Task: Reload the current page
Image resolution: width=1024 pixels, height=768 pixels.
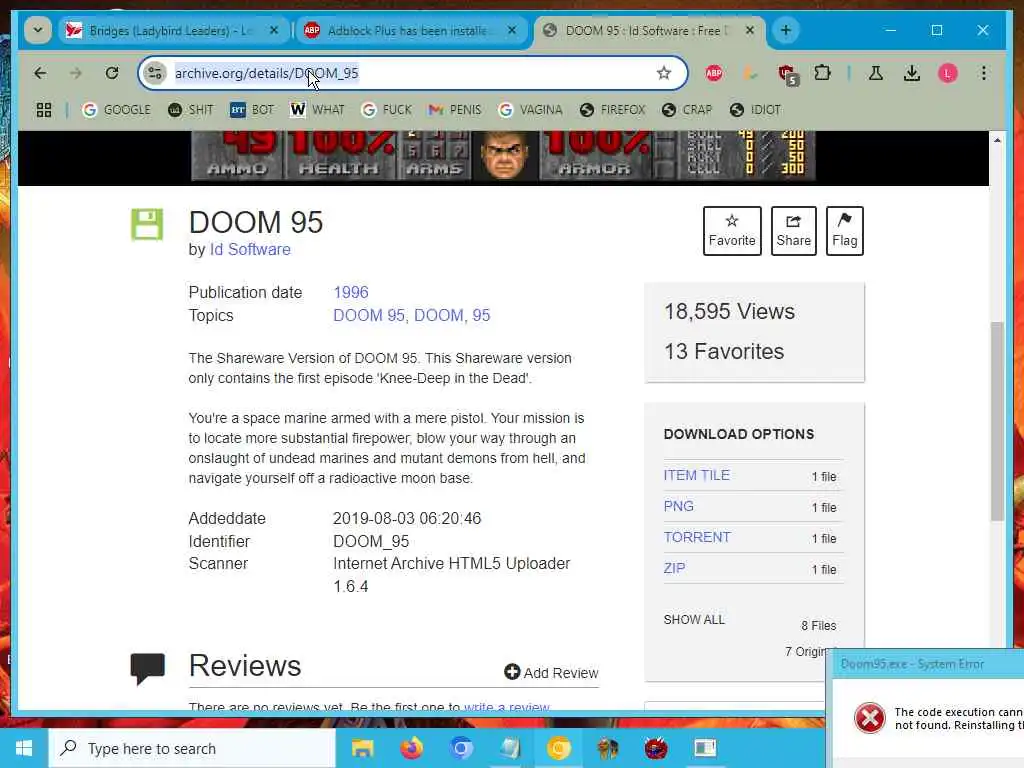Action: (112, 73)
